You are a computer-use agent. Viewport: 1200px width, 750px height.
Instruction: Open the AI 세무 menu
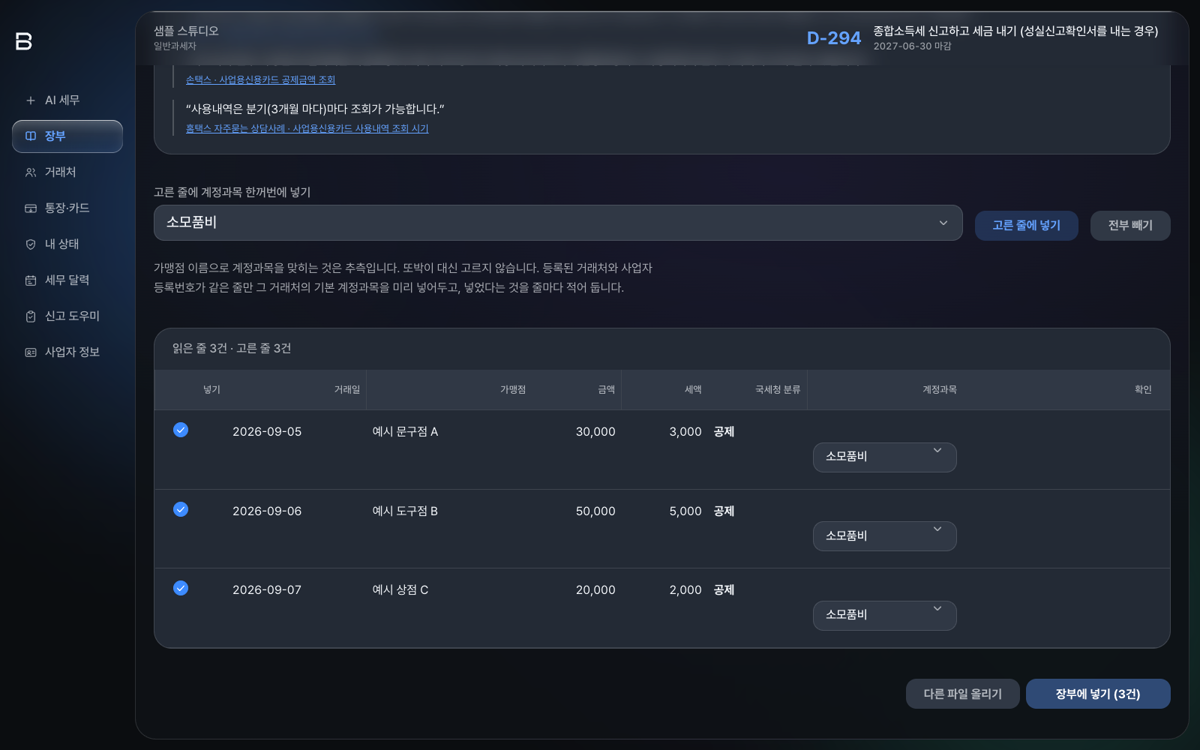(x=67, y=100)
